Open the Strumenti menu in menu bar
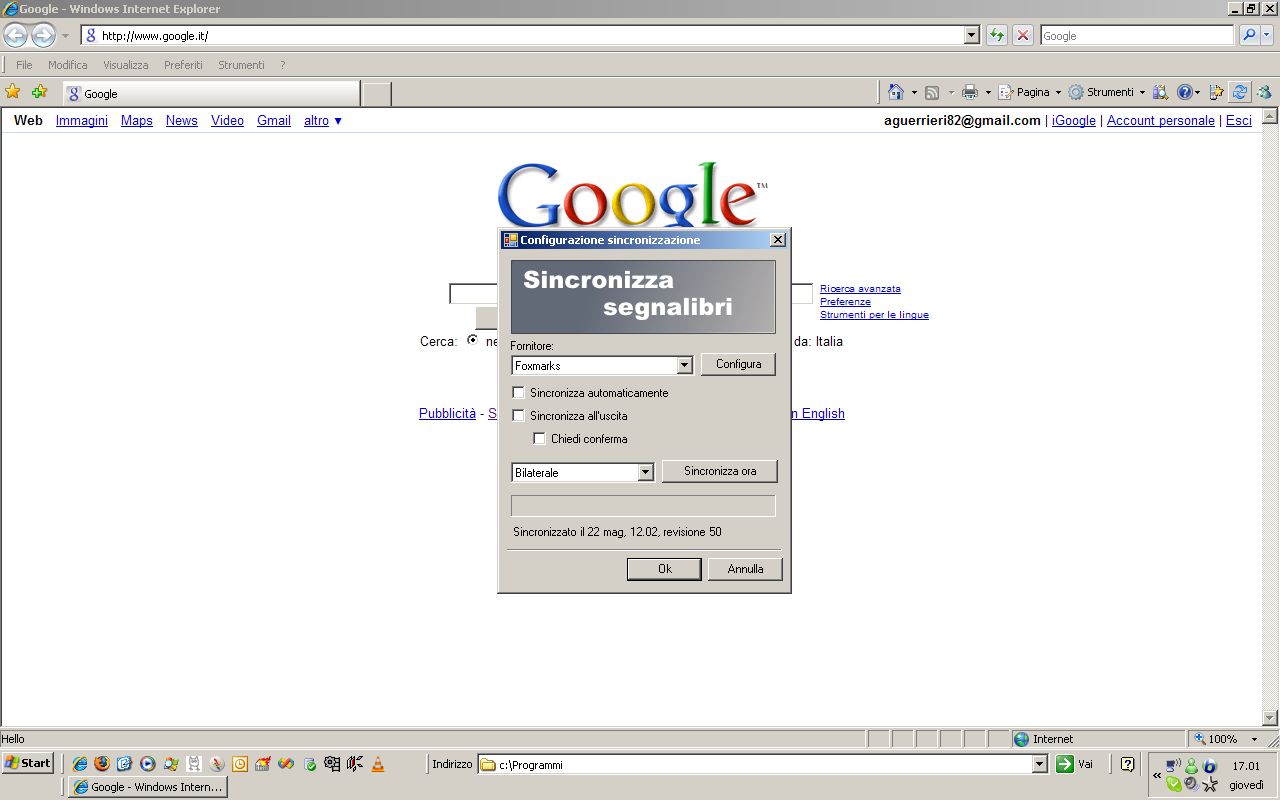Viewport: 1280px width, 800px height. (x=241, y=65)
